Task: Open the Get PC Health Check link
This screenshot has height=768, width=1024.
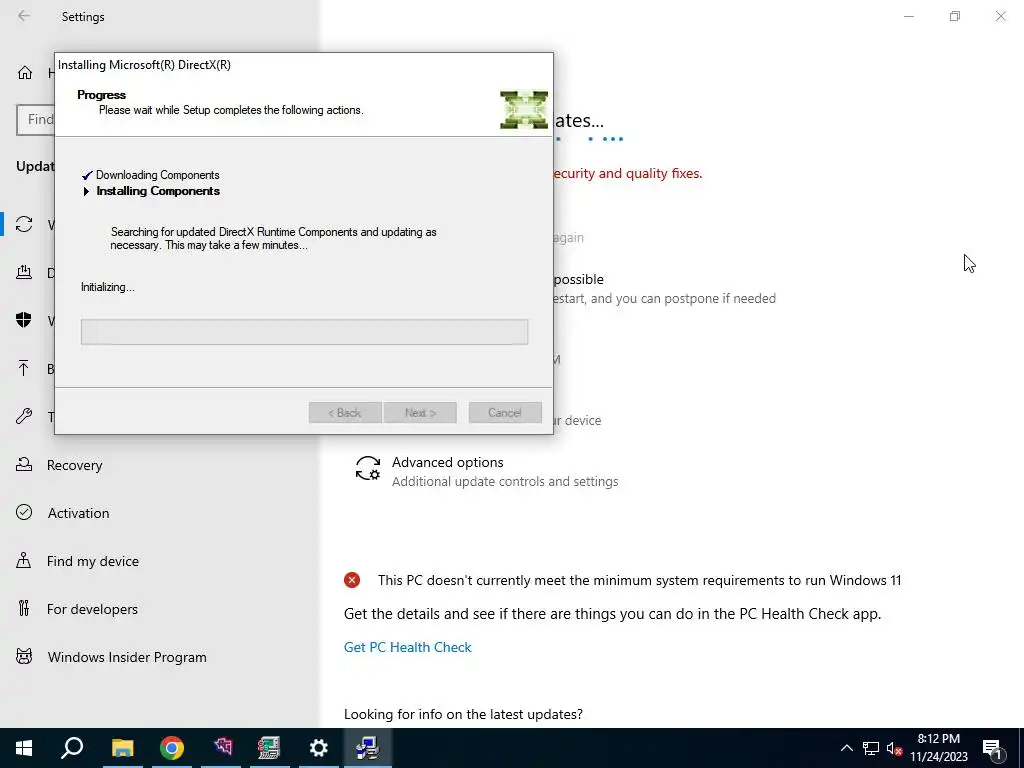Action: tap(408, 647)
